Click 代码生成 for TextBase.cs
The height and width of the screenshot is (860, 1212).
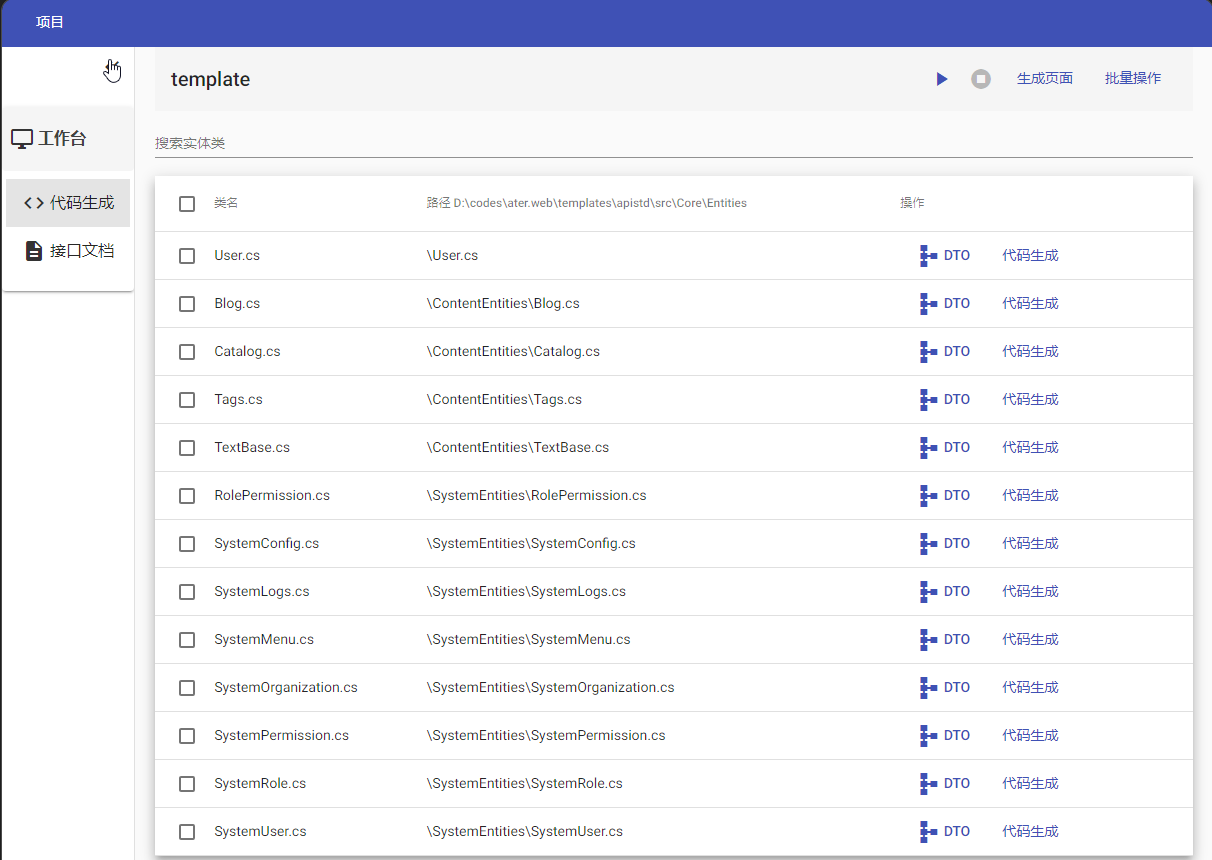coord(1030,448)
